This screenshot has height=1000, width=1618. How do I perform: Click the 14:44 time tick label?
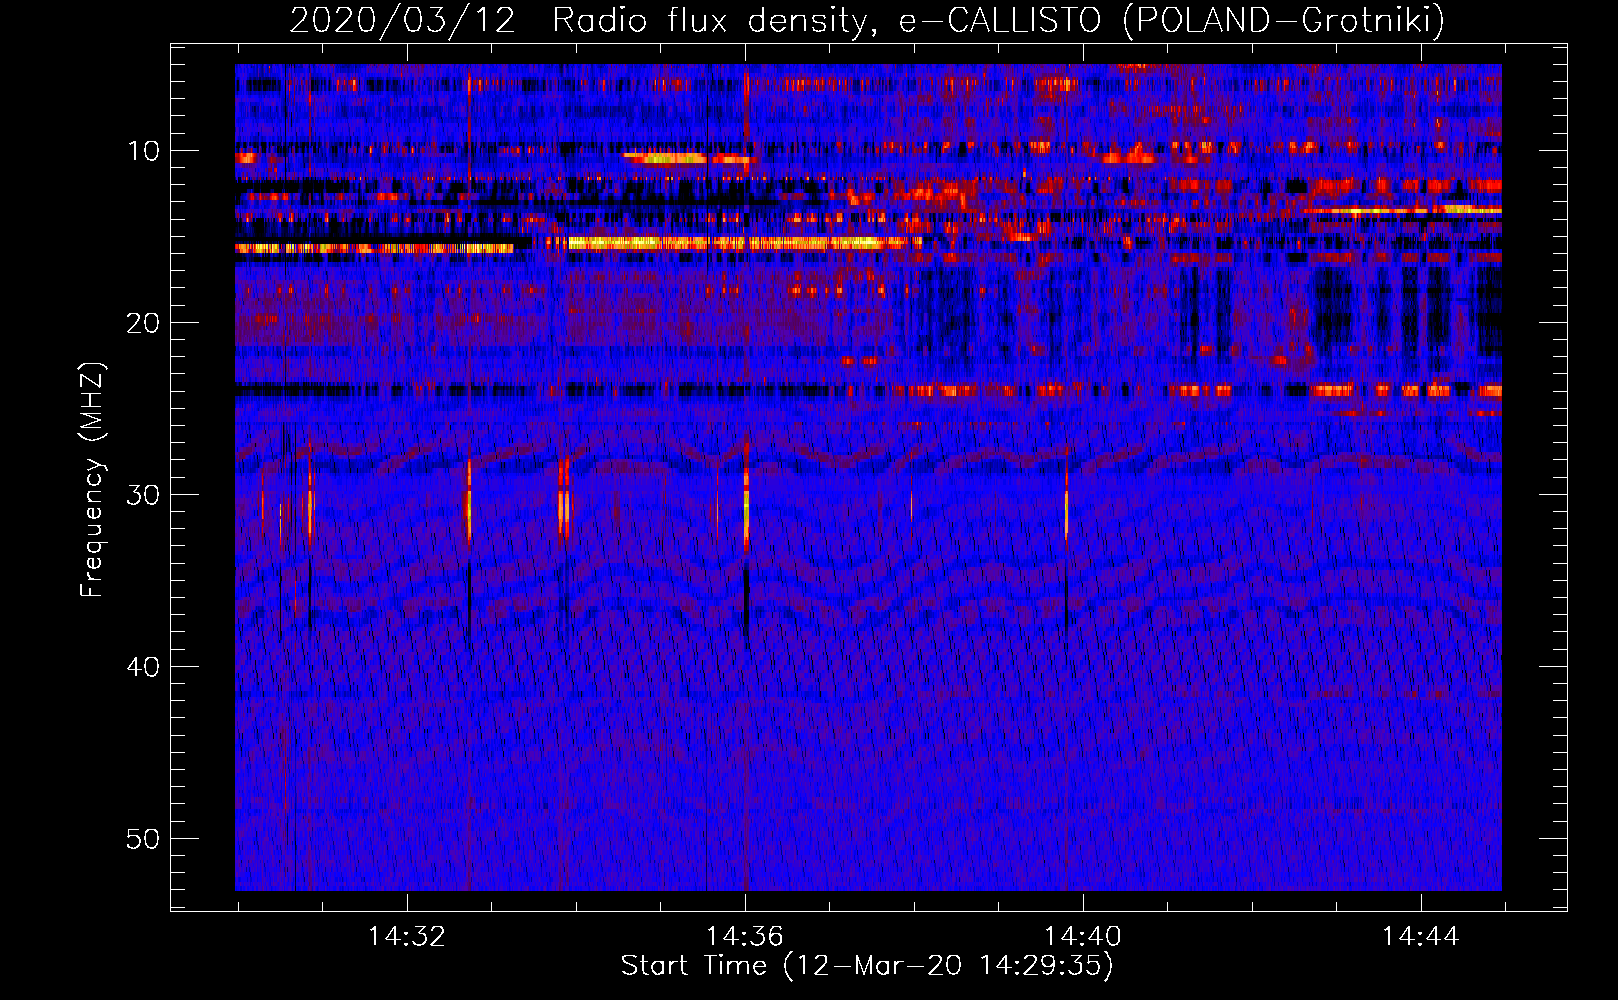pyautogui.click(x=1420, y=937)
